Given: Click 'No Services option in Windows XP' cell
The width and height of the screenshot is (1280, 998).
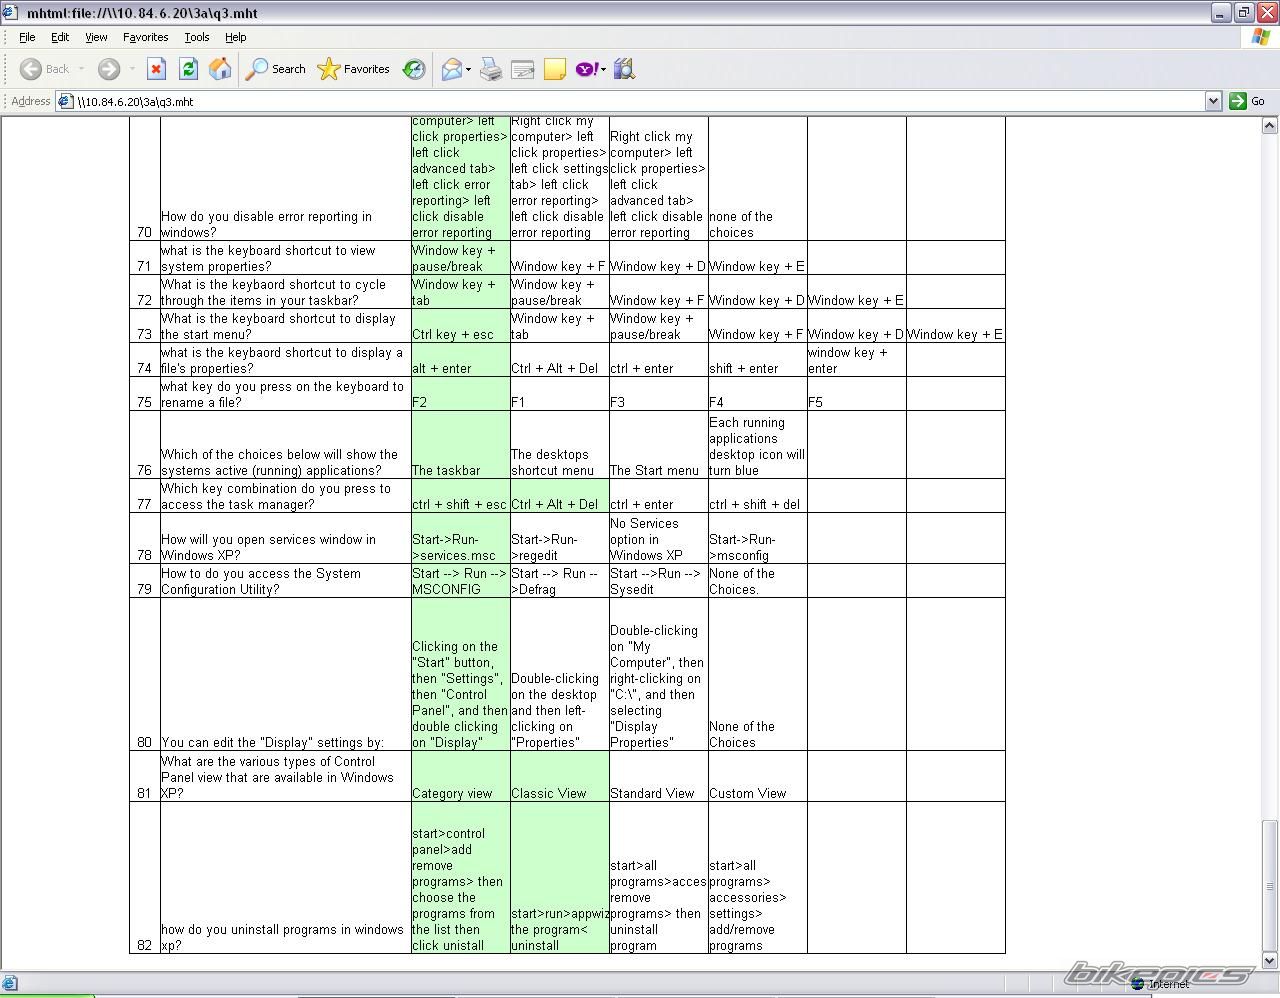Looking at the screenshot, I should click(658, 539).
